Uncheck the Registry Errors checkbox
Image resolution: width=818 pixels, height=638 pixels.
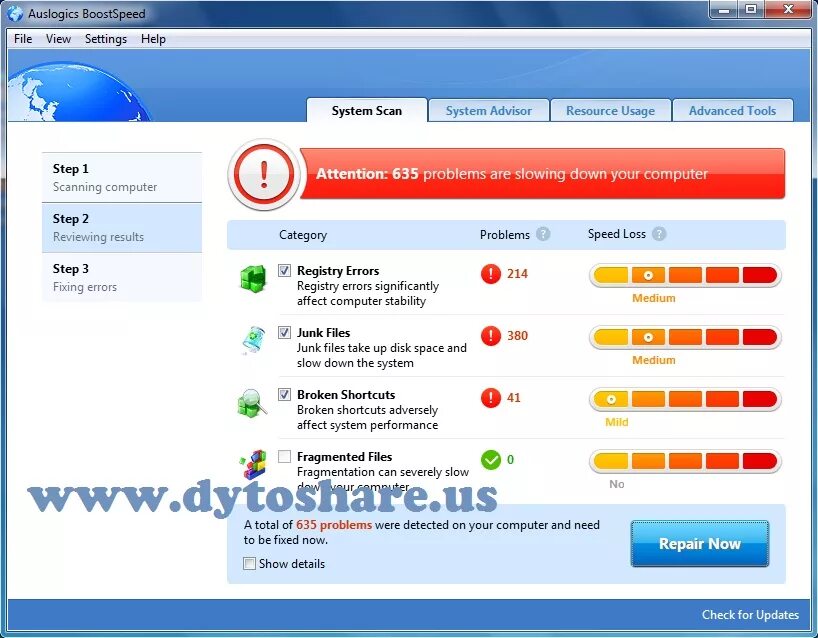[x=283, y=269]
